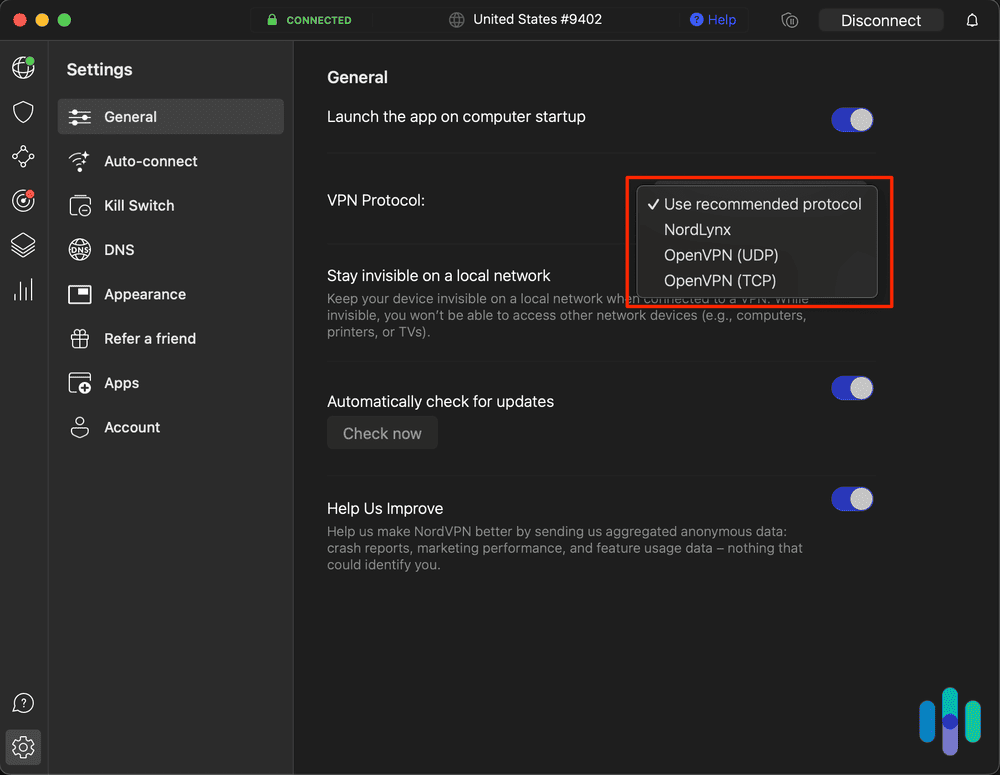Image resolution: width=1000 pixels, height=775 pixels.
Task: Turn off the Help Us Improve toggle
Action: (x=852, y=499)
